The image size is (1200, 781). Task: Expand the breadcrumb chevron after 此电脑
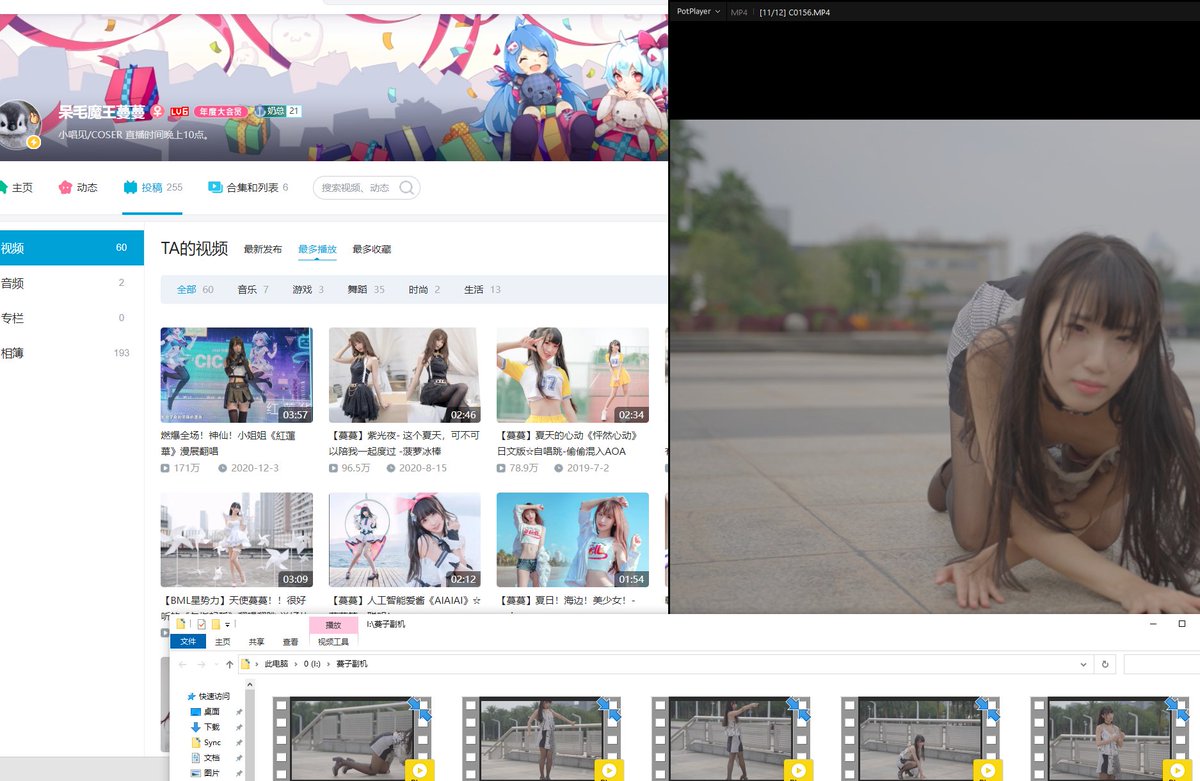[x=296, y=662]
